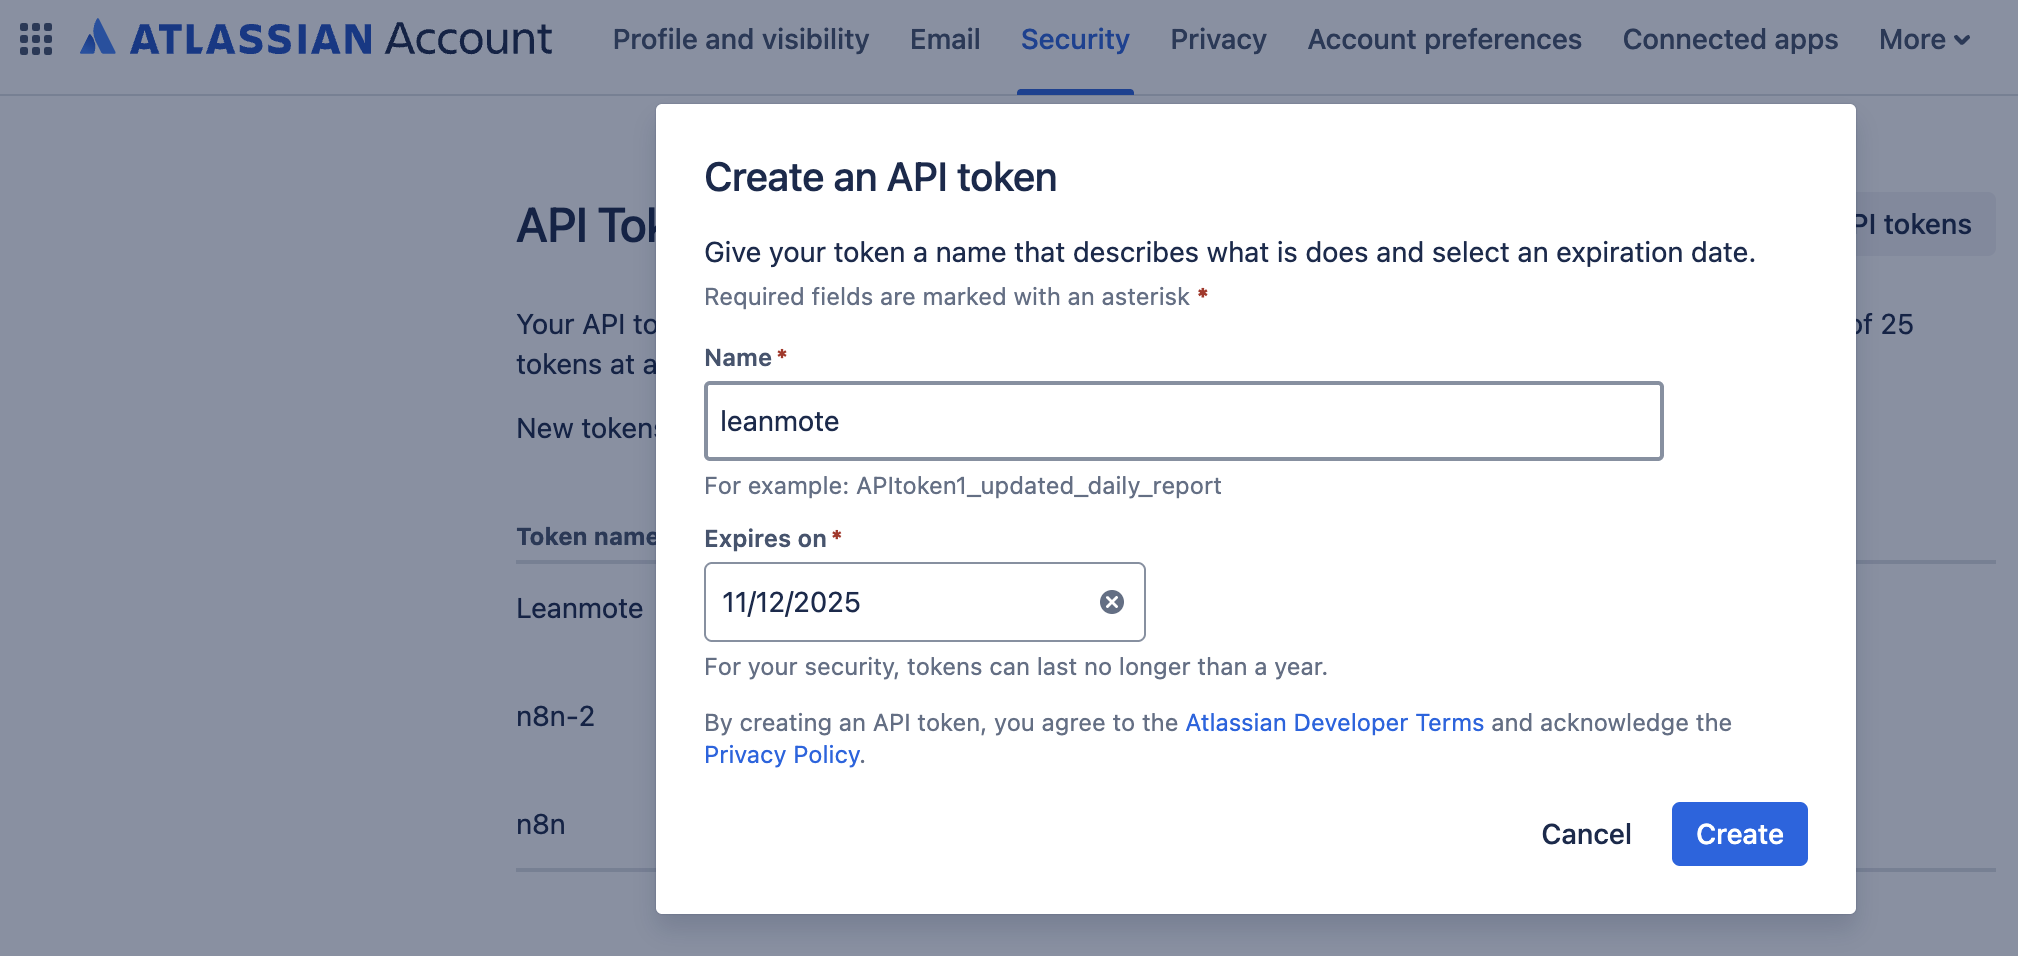Click the partially hidden API tokens button
Screen dimensions: 2018x956
click(x=1925, y=224)
